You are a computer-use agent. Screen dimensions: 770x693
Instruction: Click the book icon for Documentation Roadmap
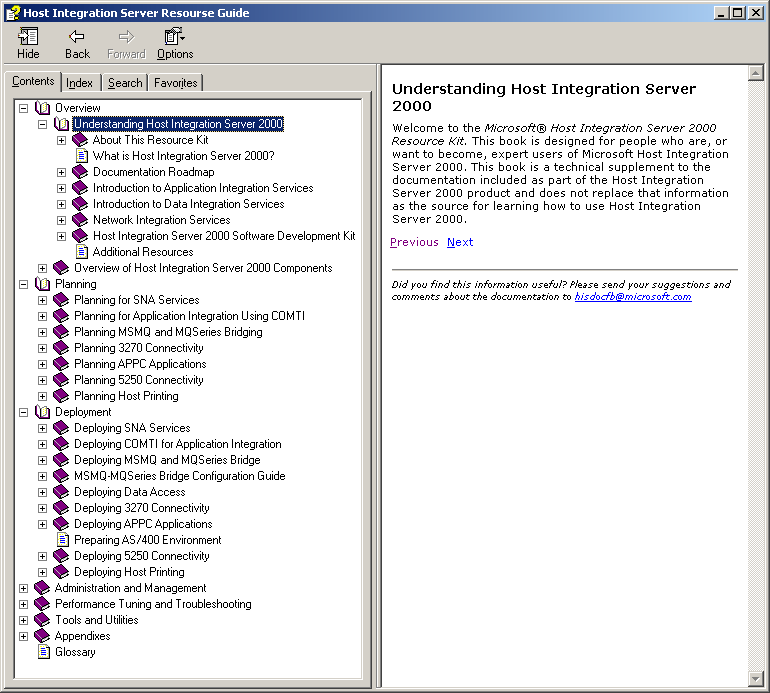[x=80, y=172]
